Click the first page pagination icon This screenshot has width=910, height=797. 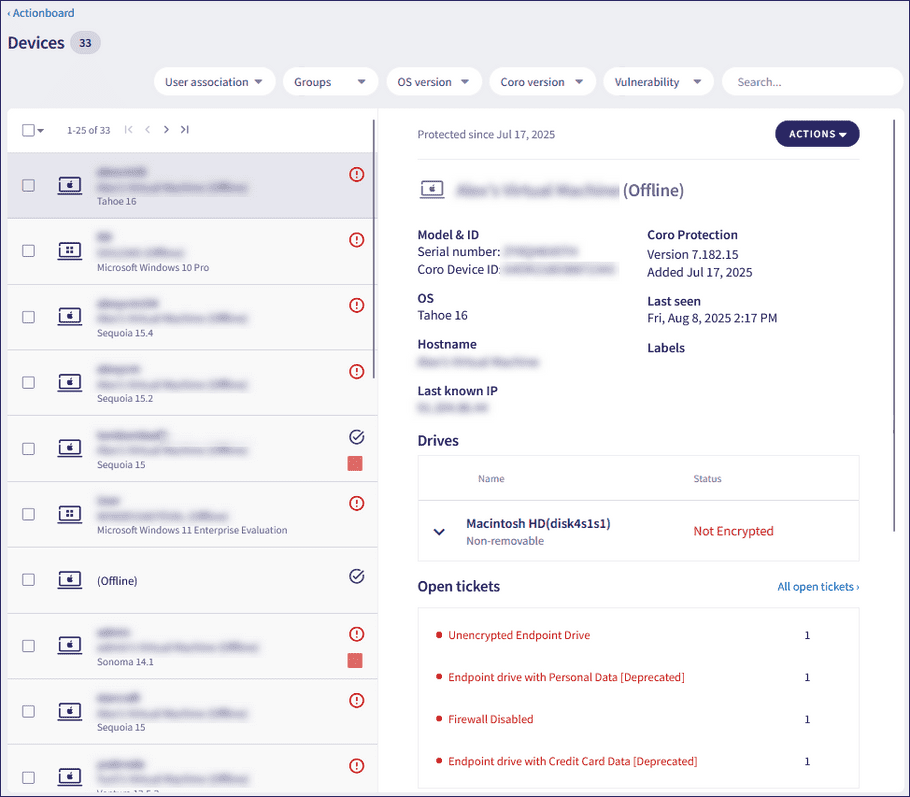128,130
